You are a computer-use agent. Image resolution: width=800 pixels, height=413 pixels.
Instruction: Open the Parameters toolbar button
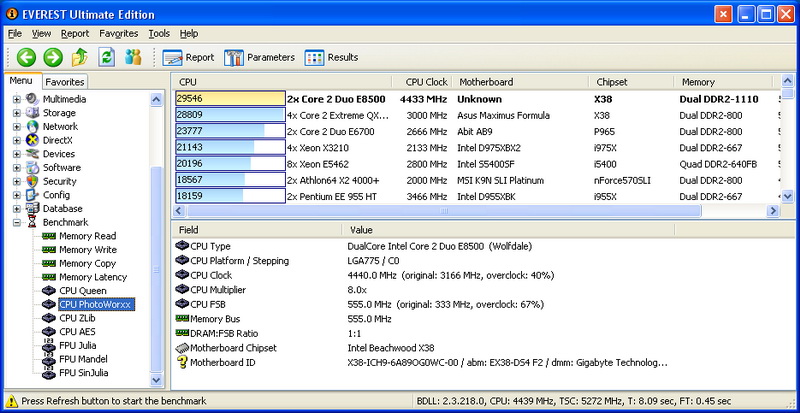[260, 57]
